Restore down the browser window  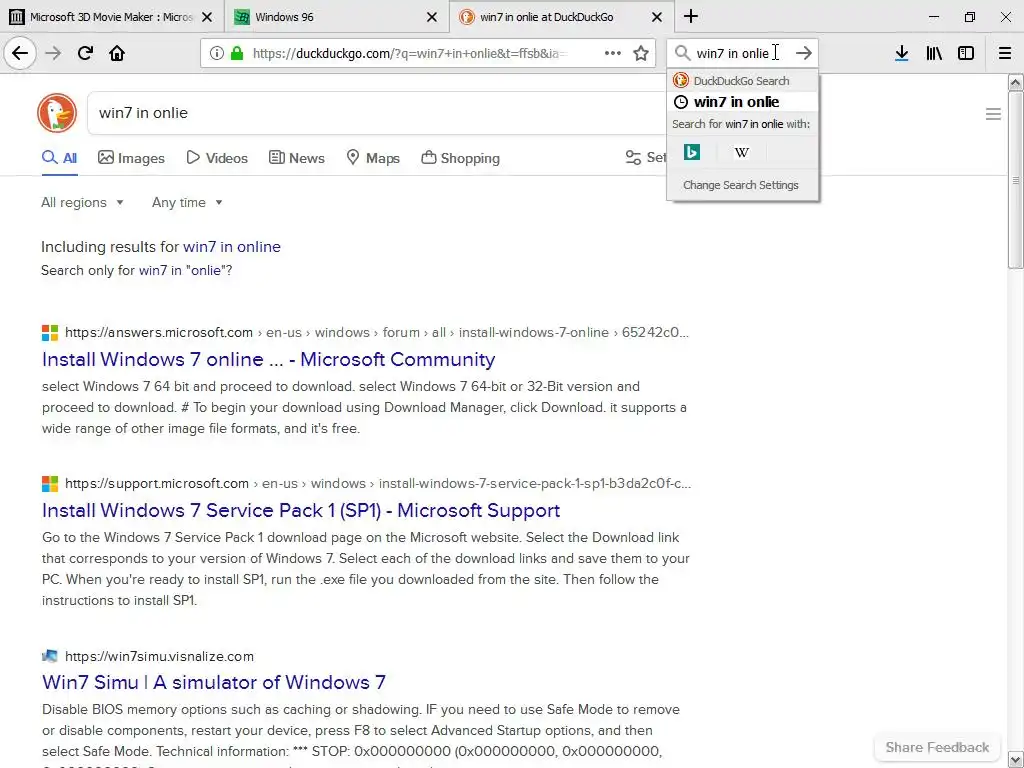969,17
